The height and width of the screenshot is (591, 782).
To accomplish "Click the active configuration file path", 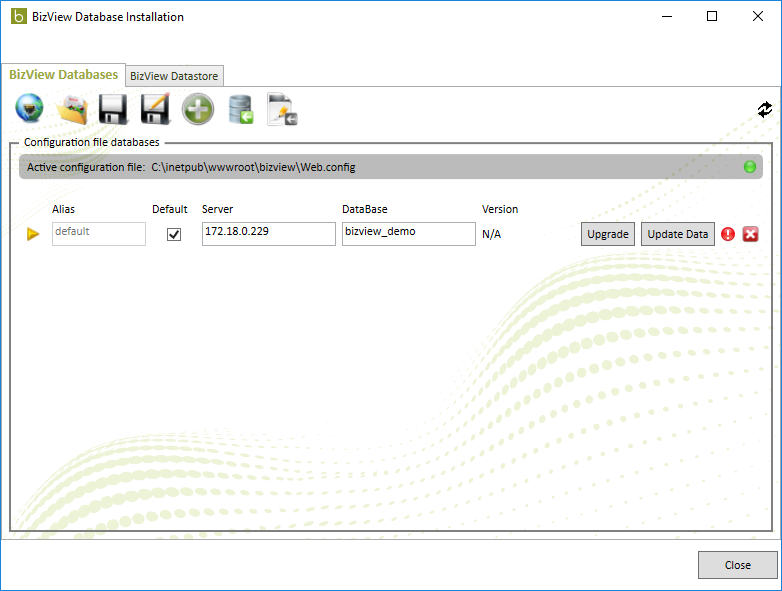I will pyautogui.click(x=253, y=167).
